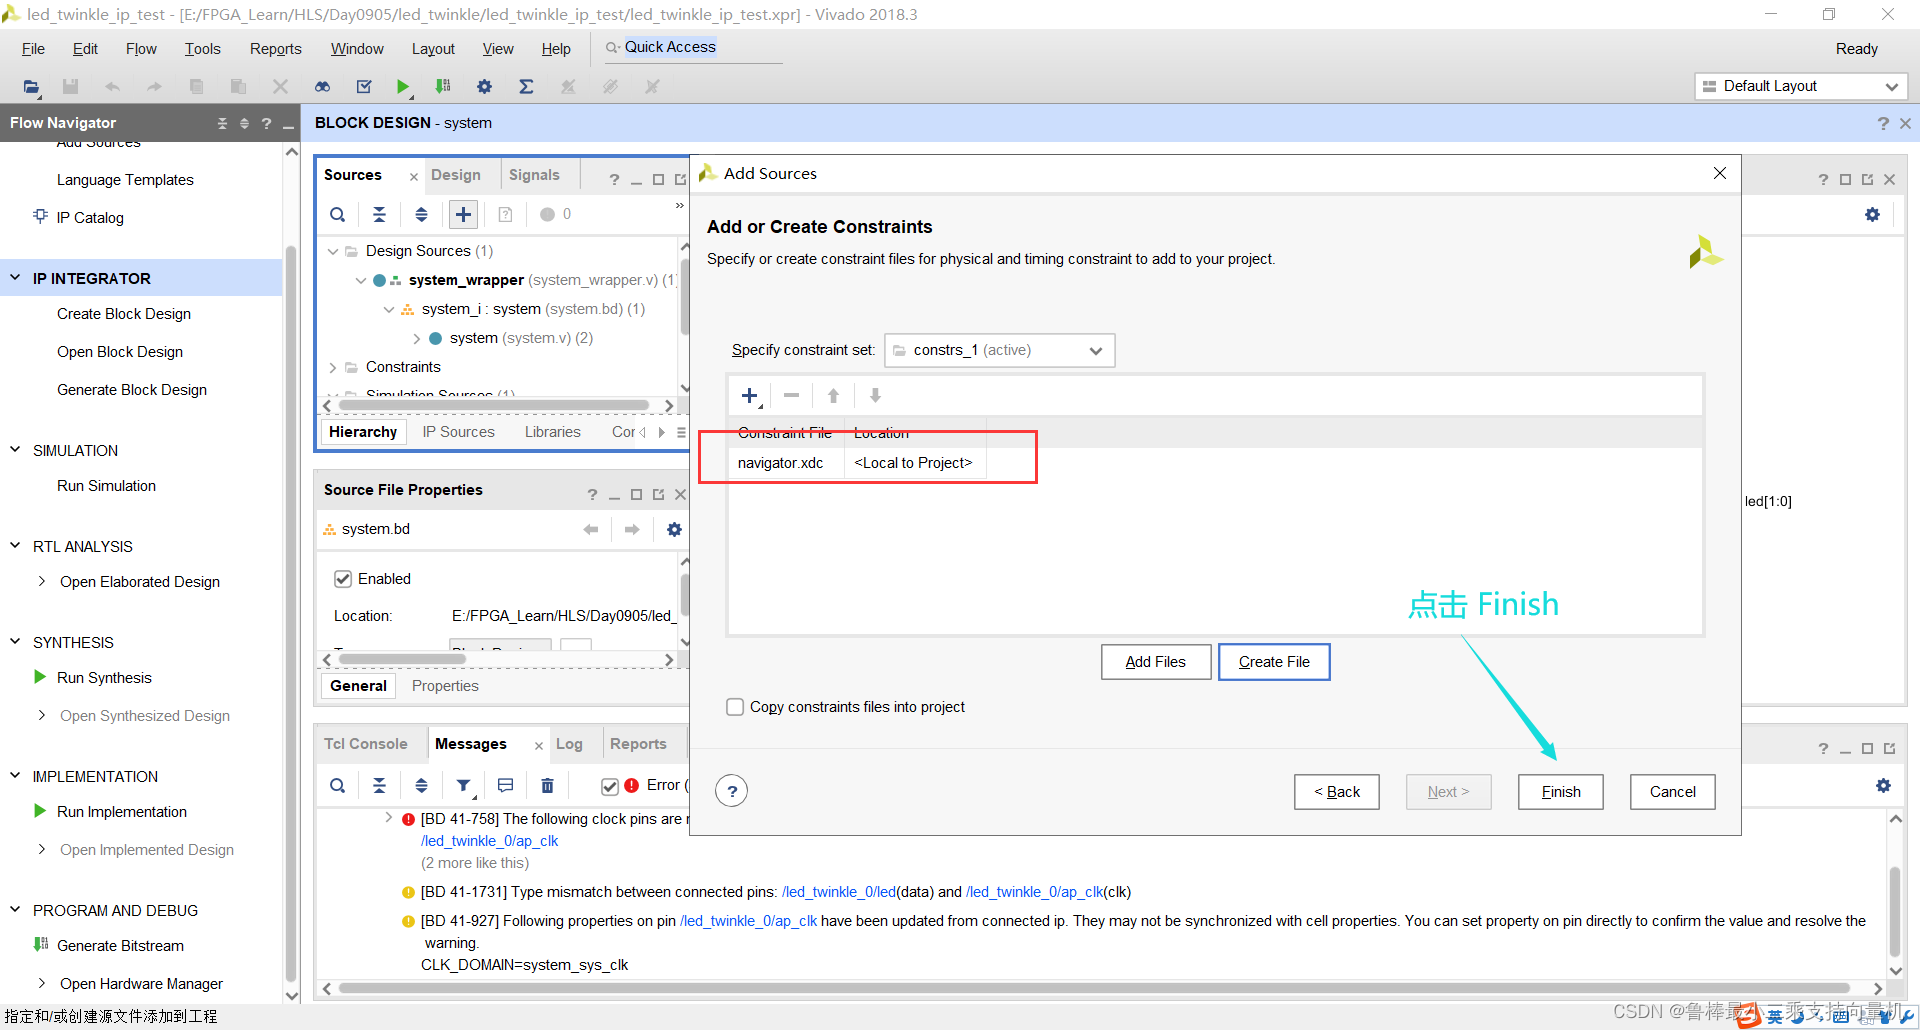This screenshot has height=1030, width=1920.
Task: Click the filter icon in Messages panel
Action: [x=464, y=786]
